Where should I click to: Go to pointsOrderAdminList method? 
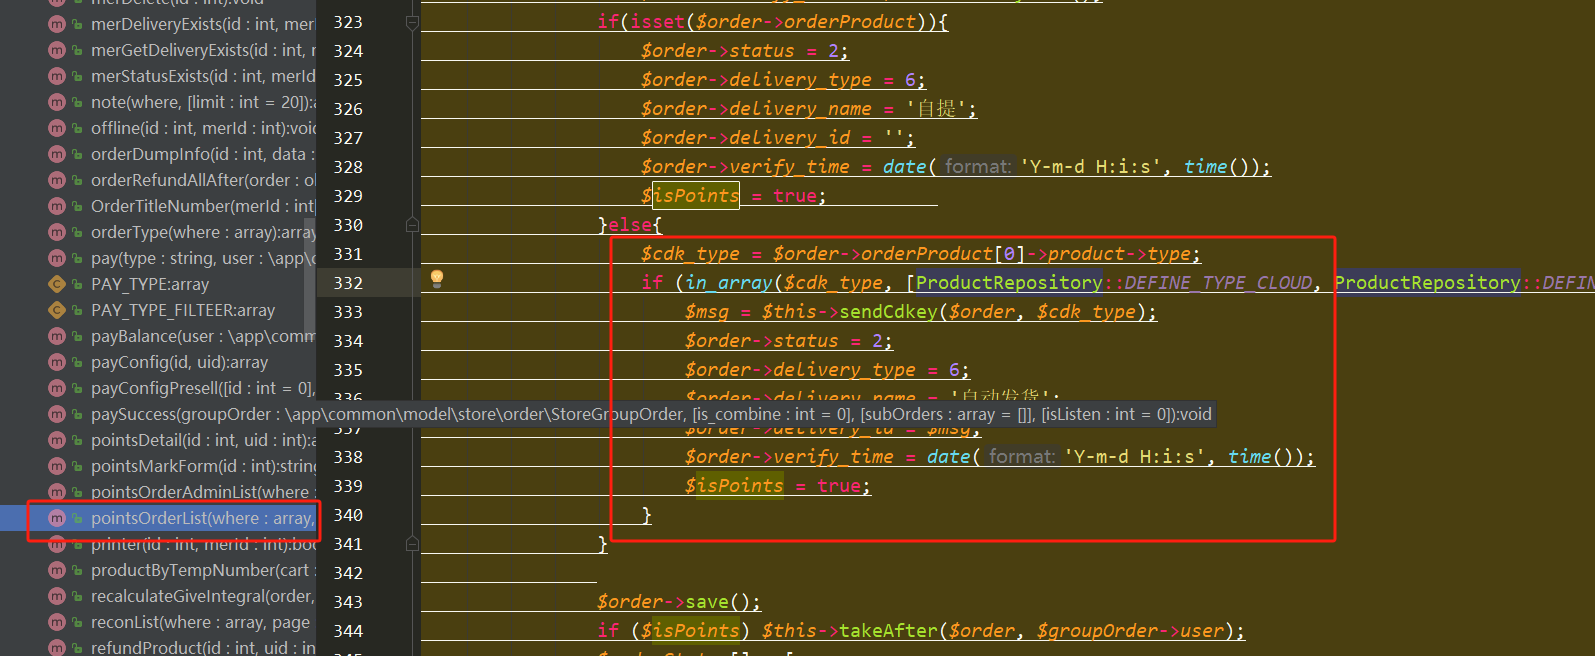tap(203, 492)
